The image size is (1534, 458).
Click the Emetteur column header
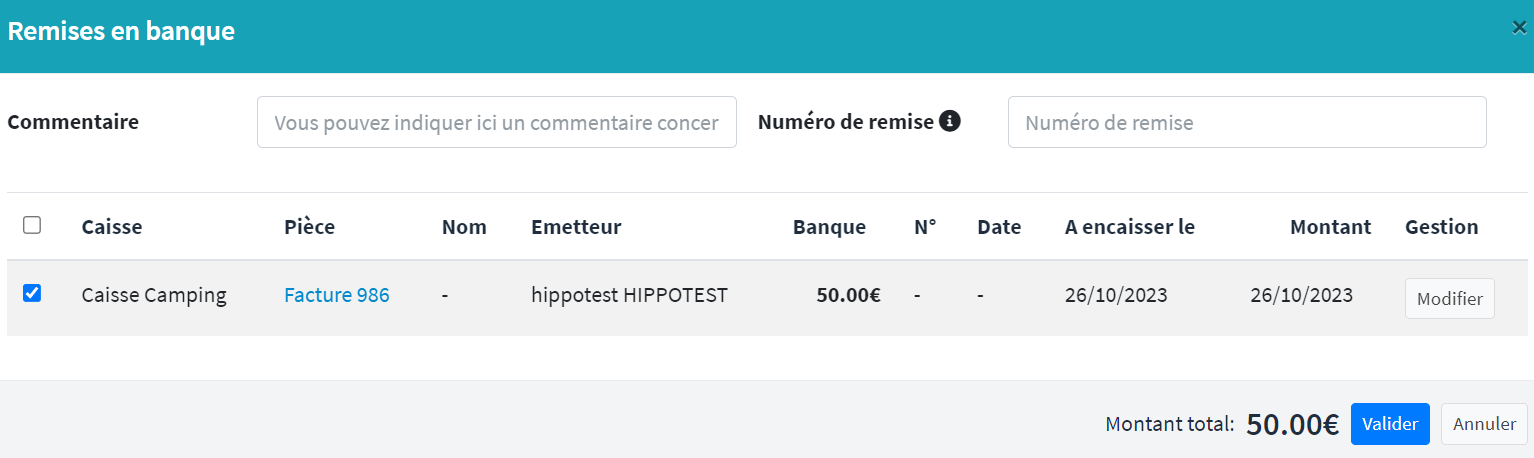[x=576, y=227]
